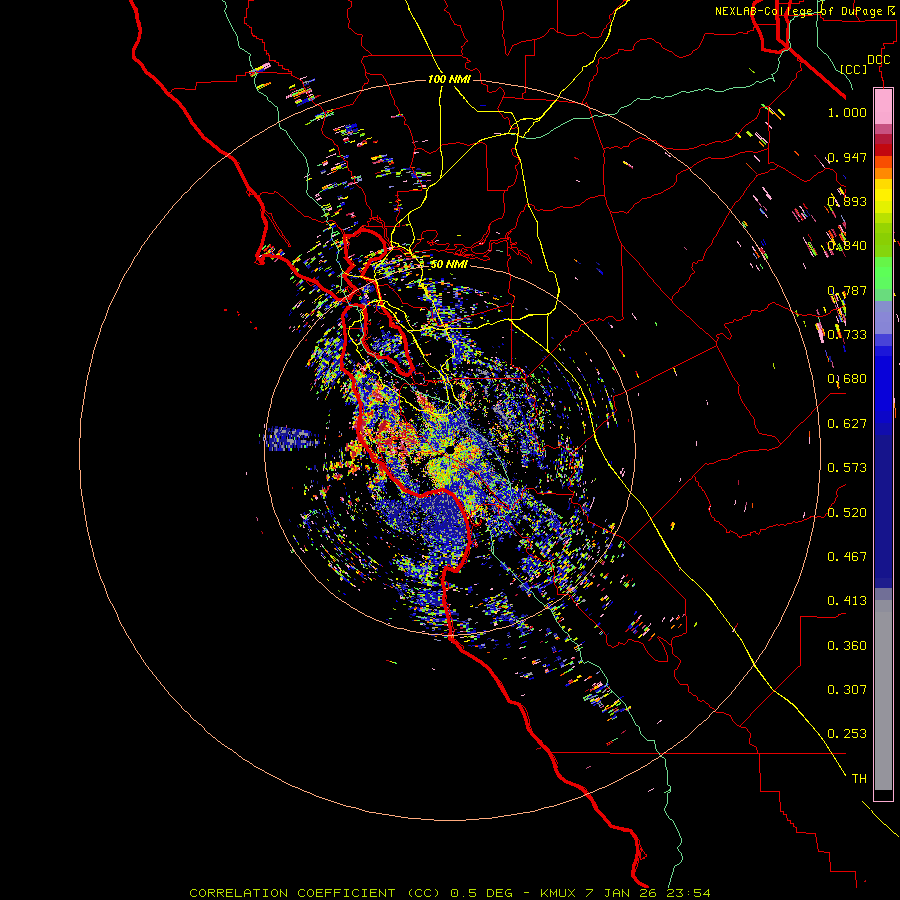Select the 0.680 legend value
This screenshot has height=900, width=900.
click(847, 379)
